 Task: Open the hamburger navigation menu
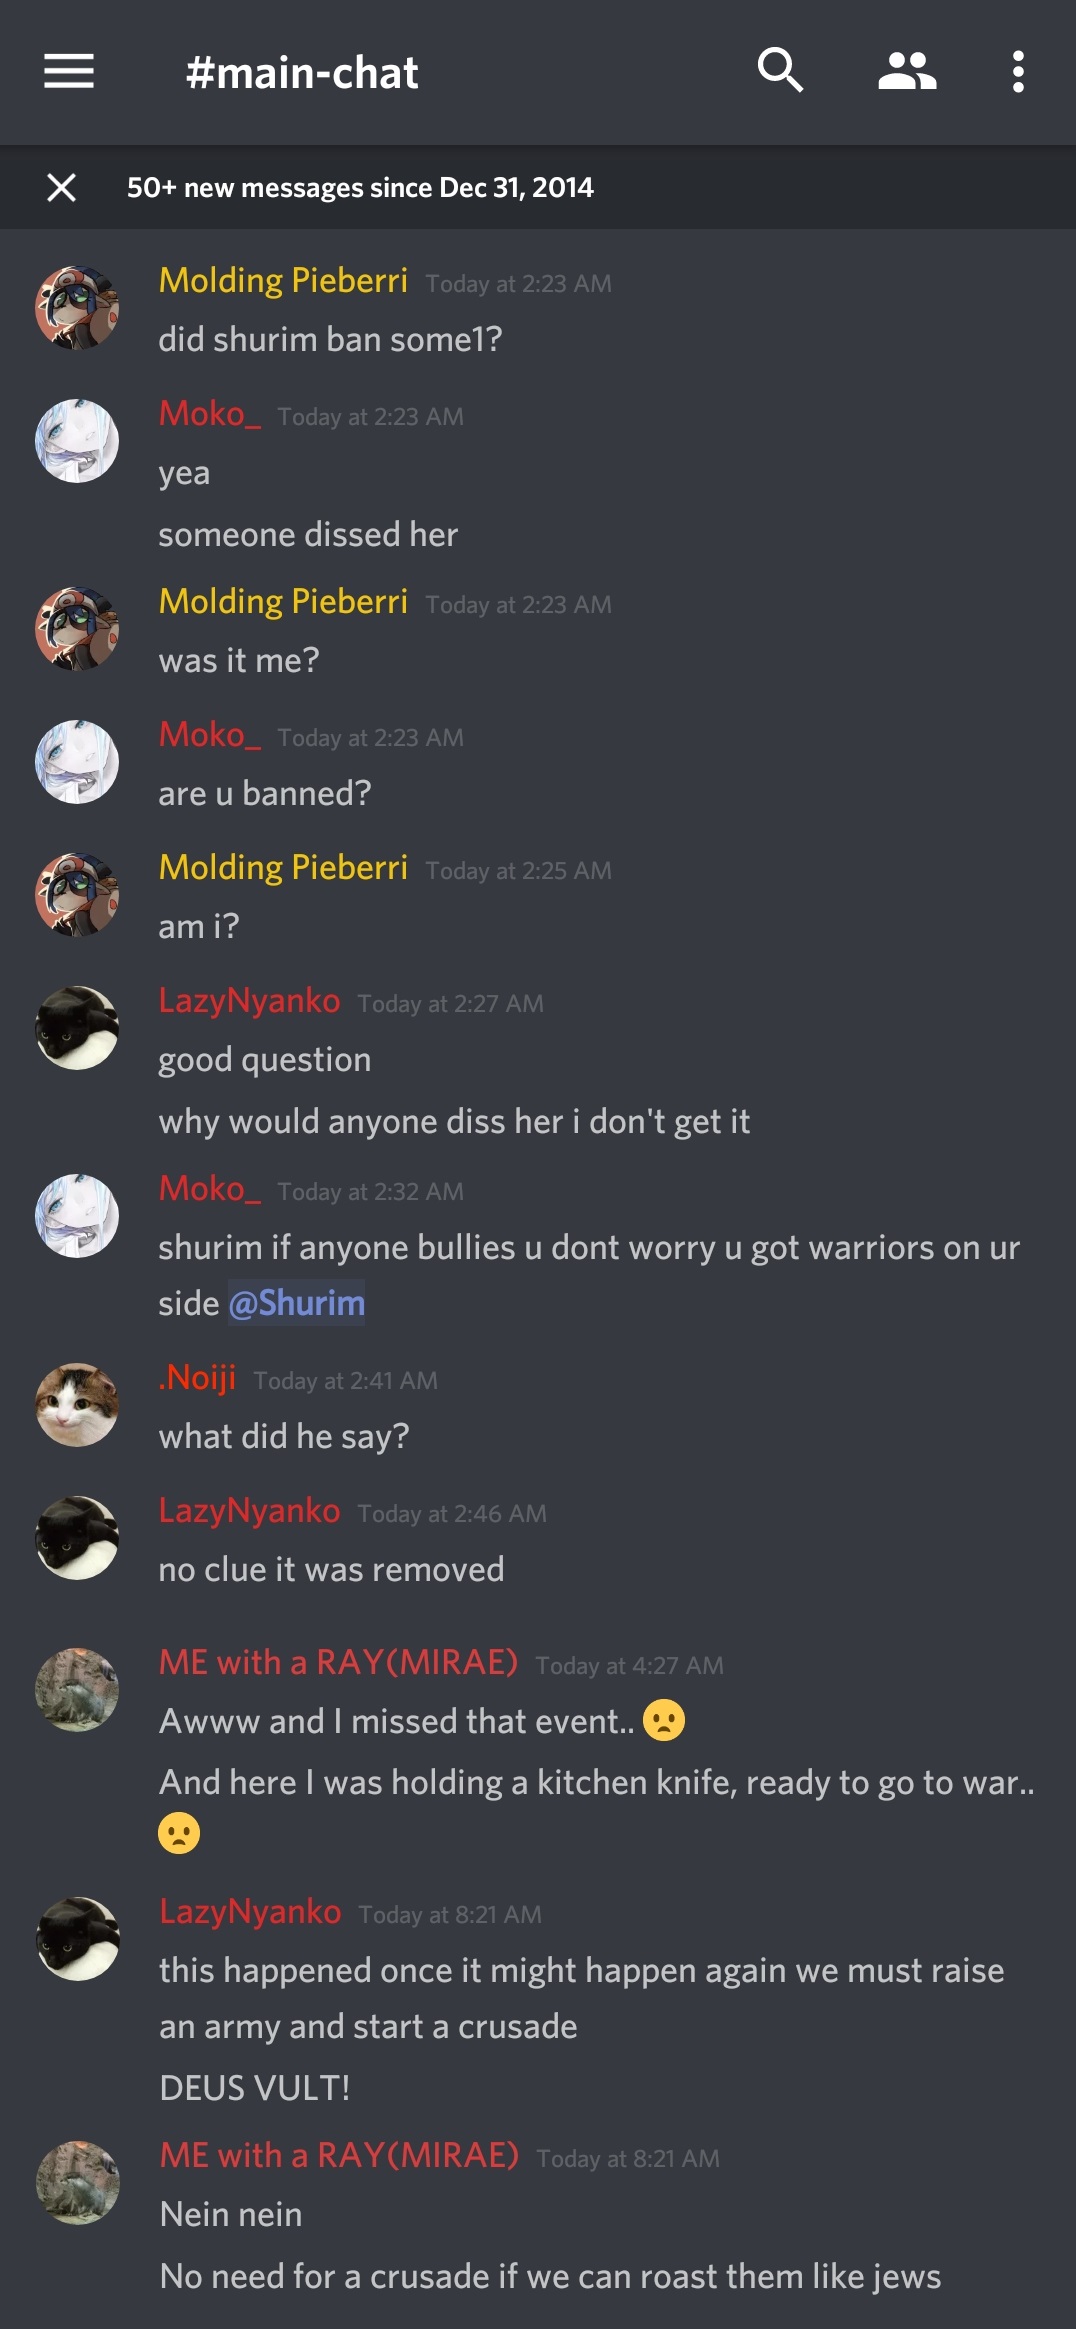coord(69,72)
